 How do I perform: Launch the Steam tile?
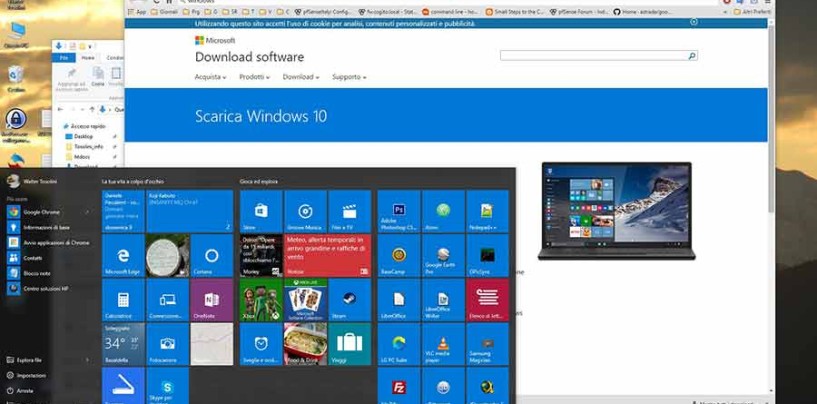coord(350,300)
